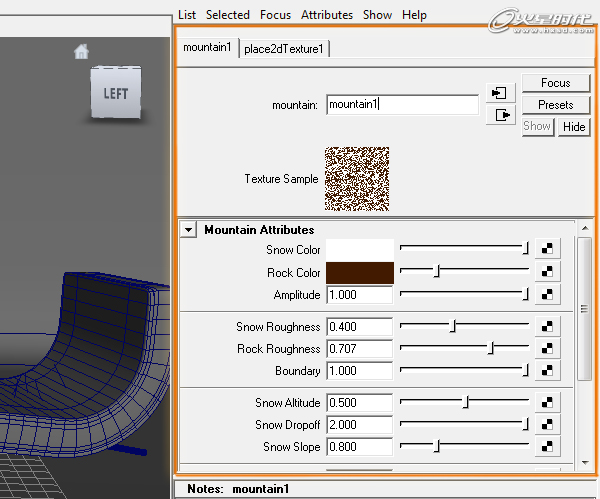This screenshot has width=600, height=499.
Task: Click the Snow Color slider handle
Action: coord(526,248)
